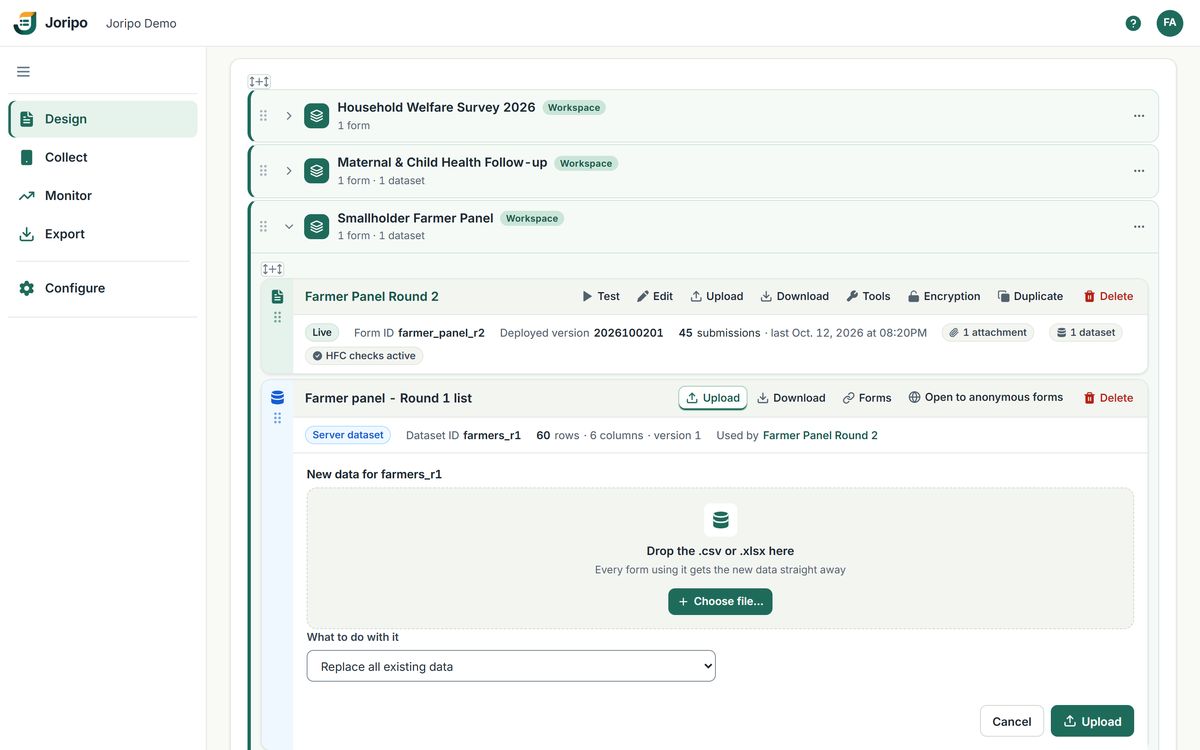Viewport: 1200px width, 750px height.
Task: Click the Maternal & Child Health layers icon
Action: (x=317, y=171)
